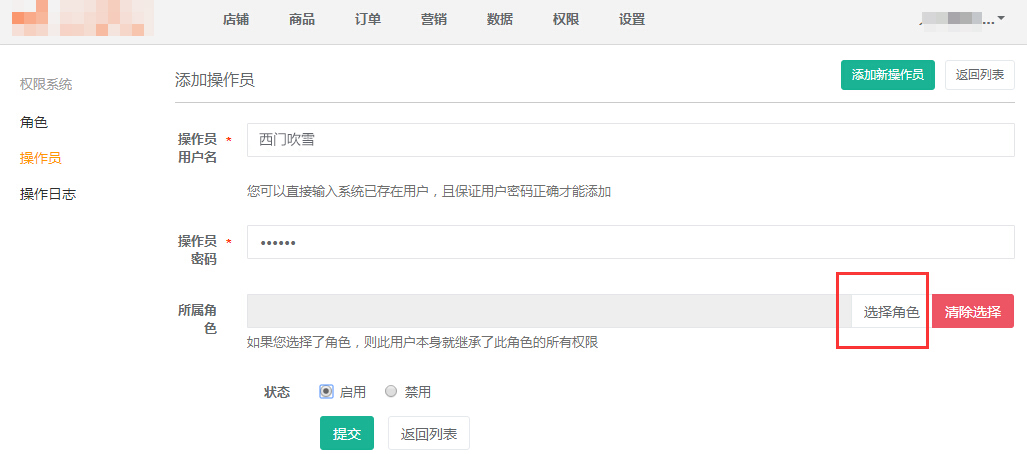Open the 设置 navigation item
This screenshot has height=454, width=1027.
coord(632,20)
